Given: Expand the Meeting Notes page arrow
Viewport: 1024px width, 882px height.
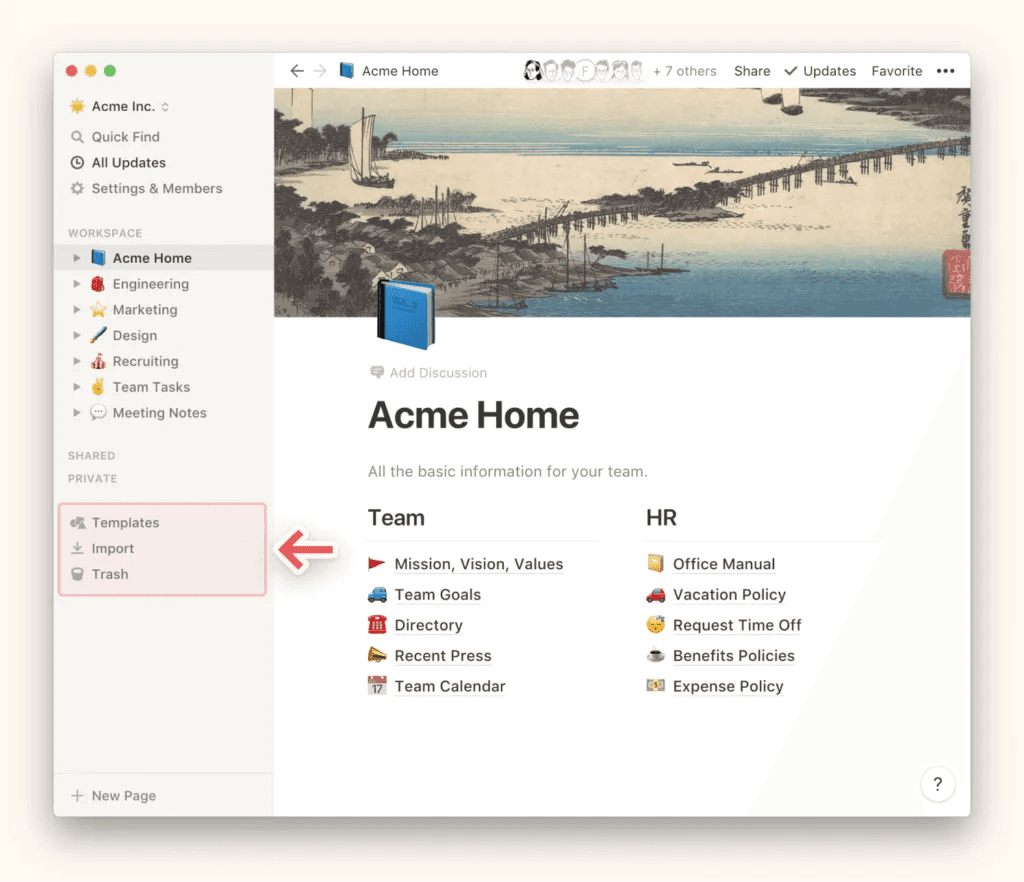Looking at the screenshot, I should [76, 413].
